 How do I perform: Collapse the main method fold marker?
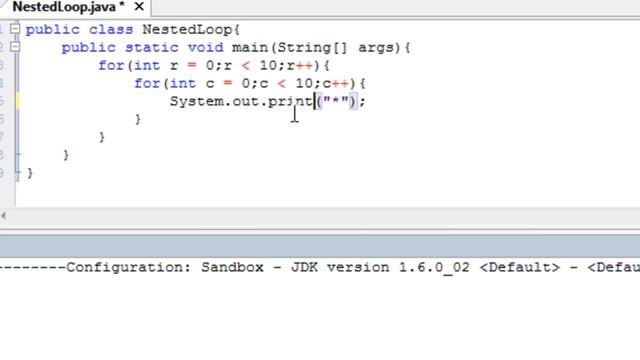click(15, 47)
